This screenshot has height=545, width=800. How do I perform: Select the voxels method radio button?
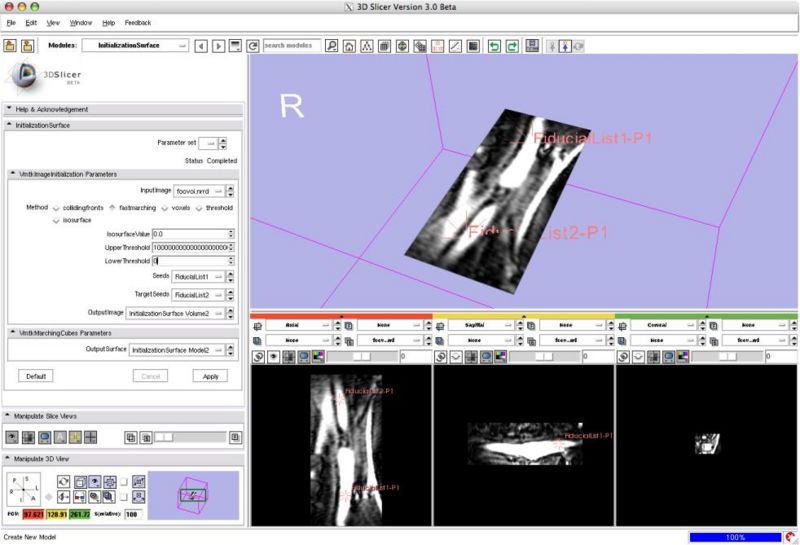pyautogui.click(x=165, y=208)
